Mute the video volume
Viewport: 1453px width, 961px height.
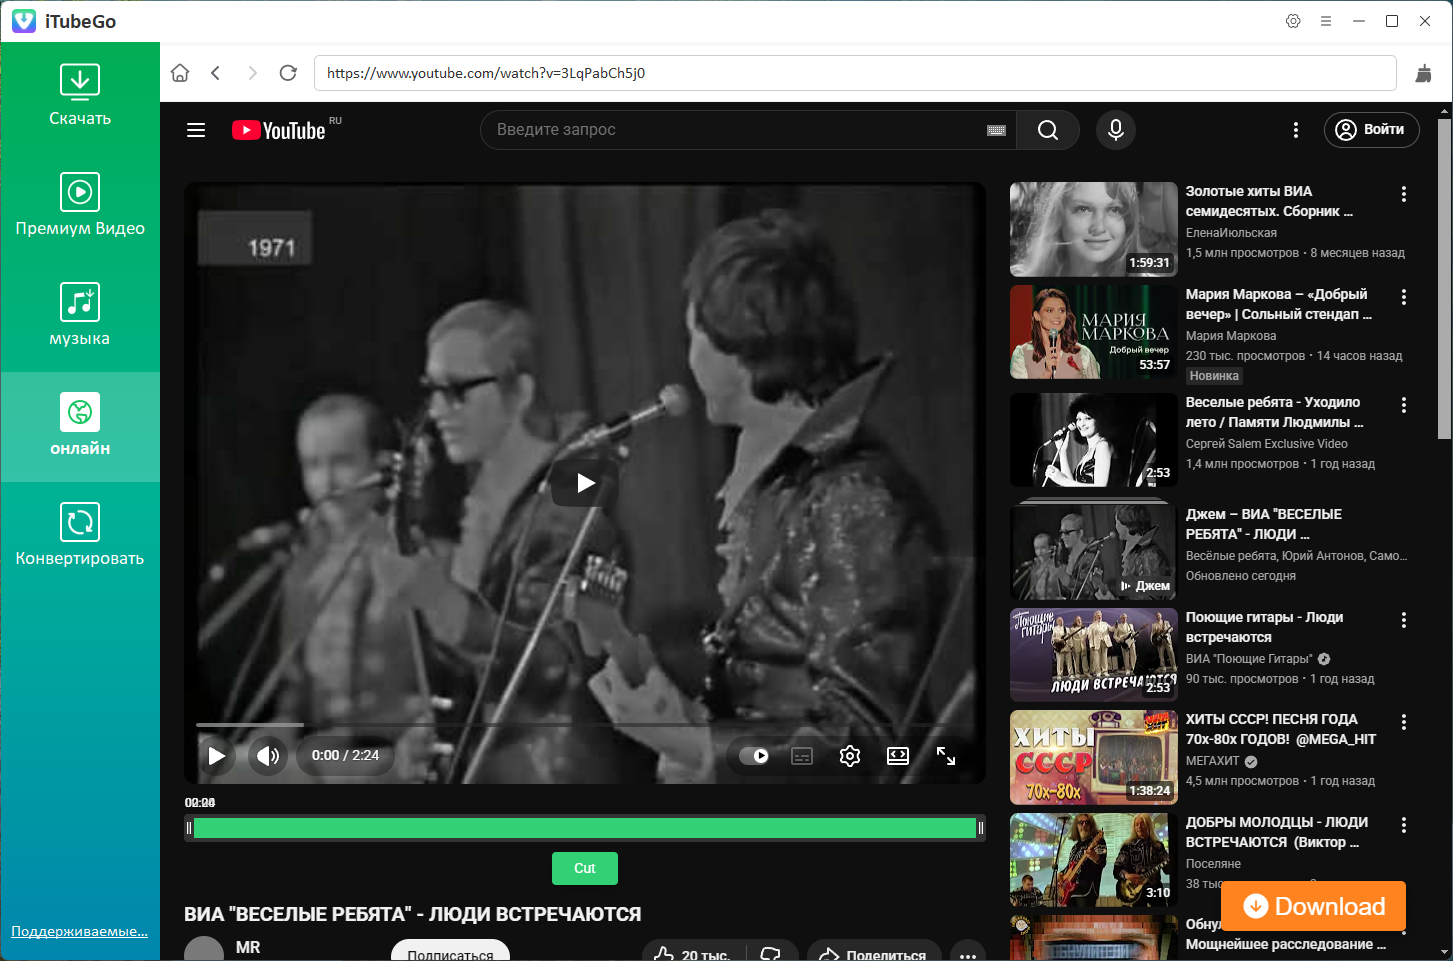tap(267, 756)
